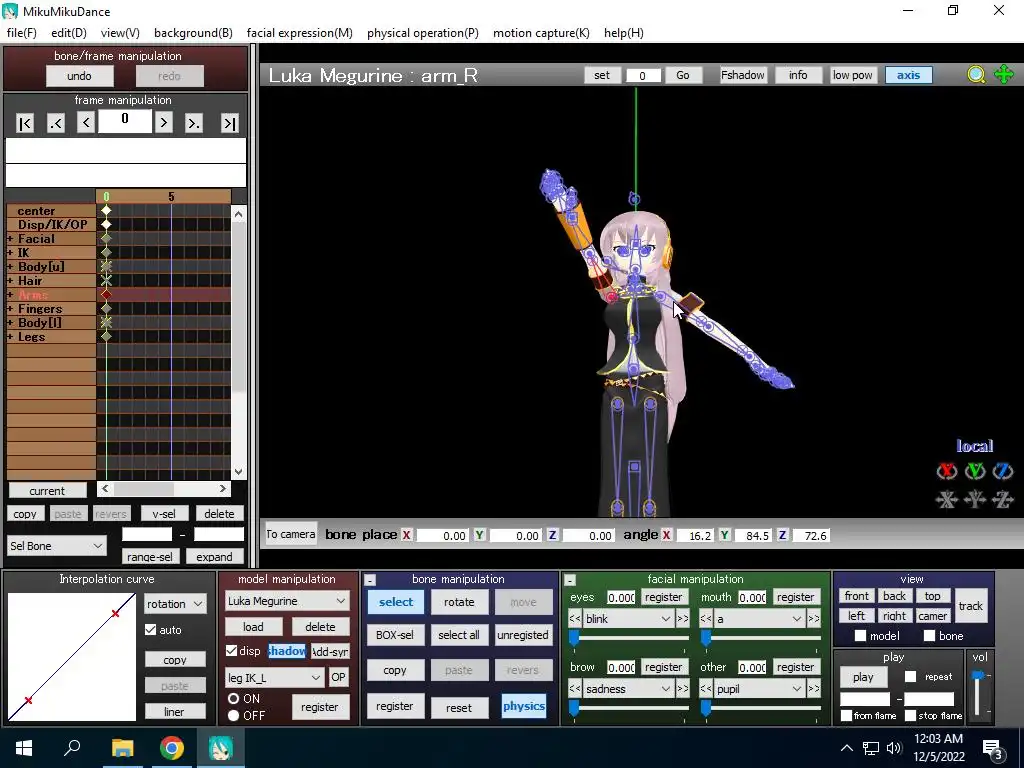Open the Luka Megurine model dropdown
This screenshot has height=768, width=1024.
[x=287, y=601]
